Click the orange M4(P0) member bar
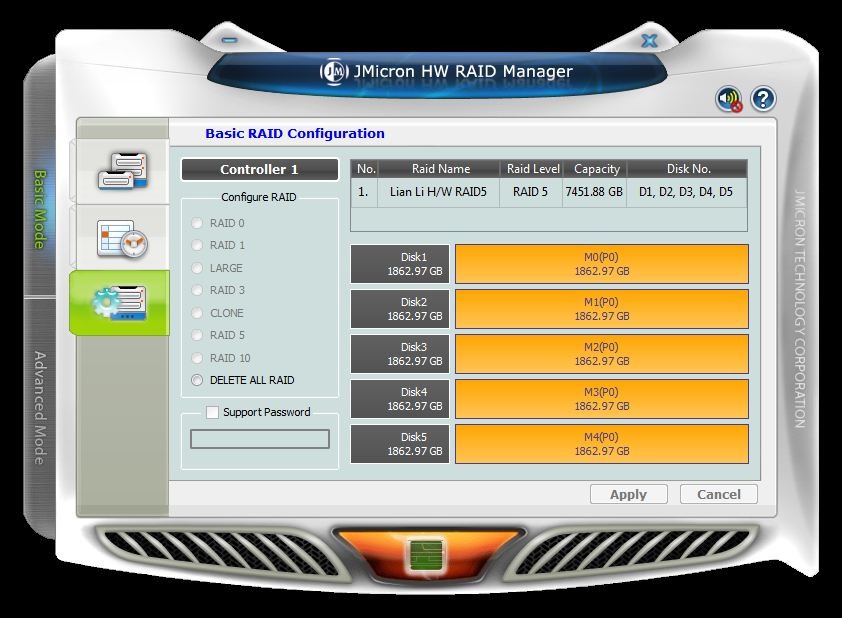The width and height of the screenshot is (842, 618). coord(601,444)
